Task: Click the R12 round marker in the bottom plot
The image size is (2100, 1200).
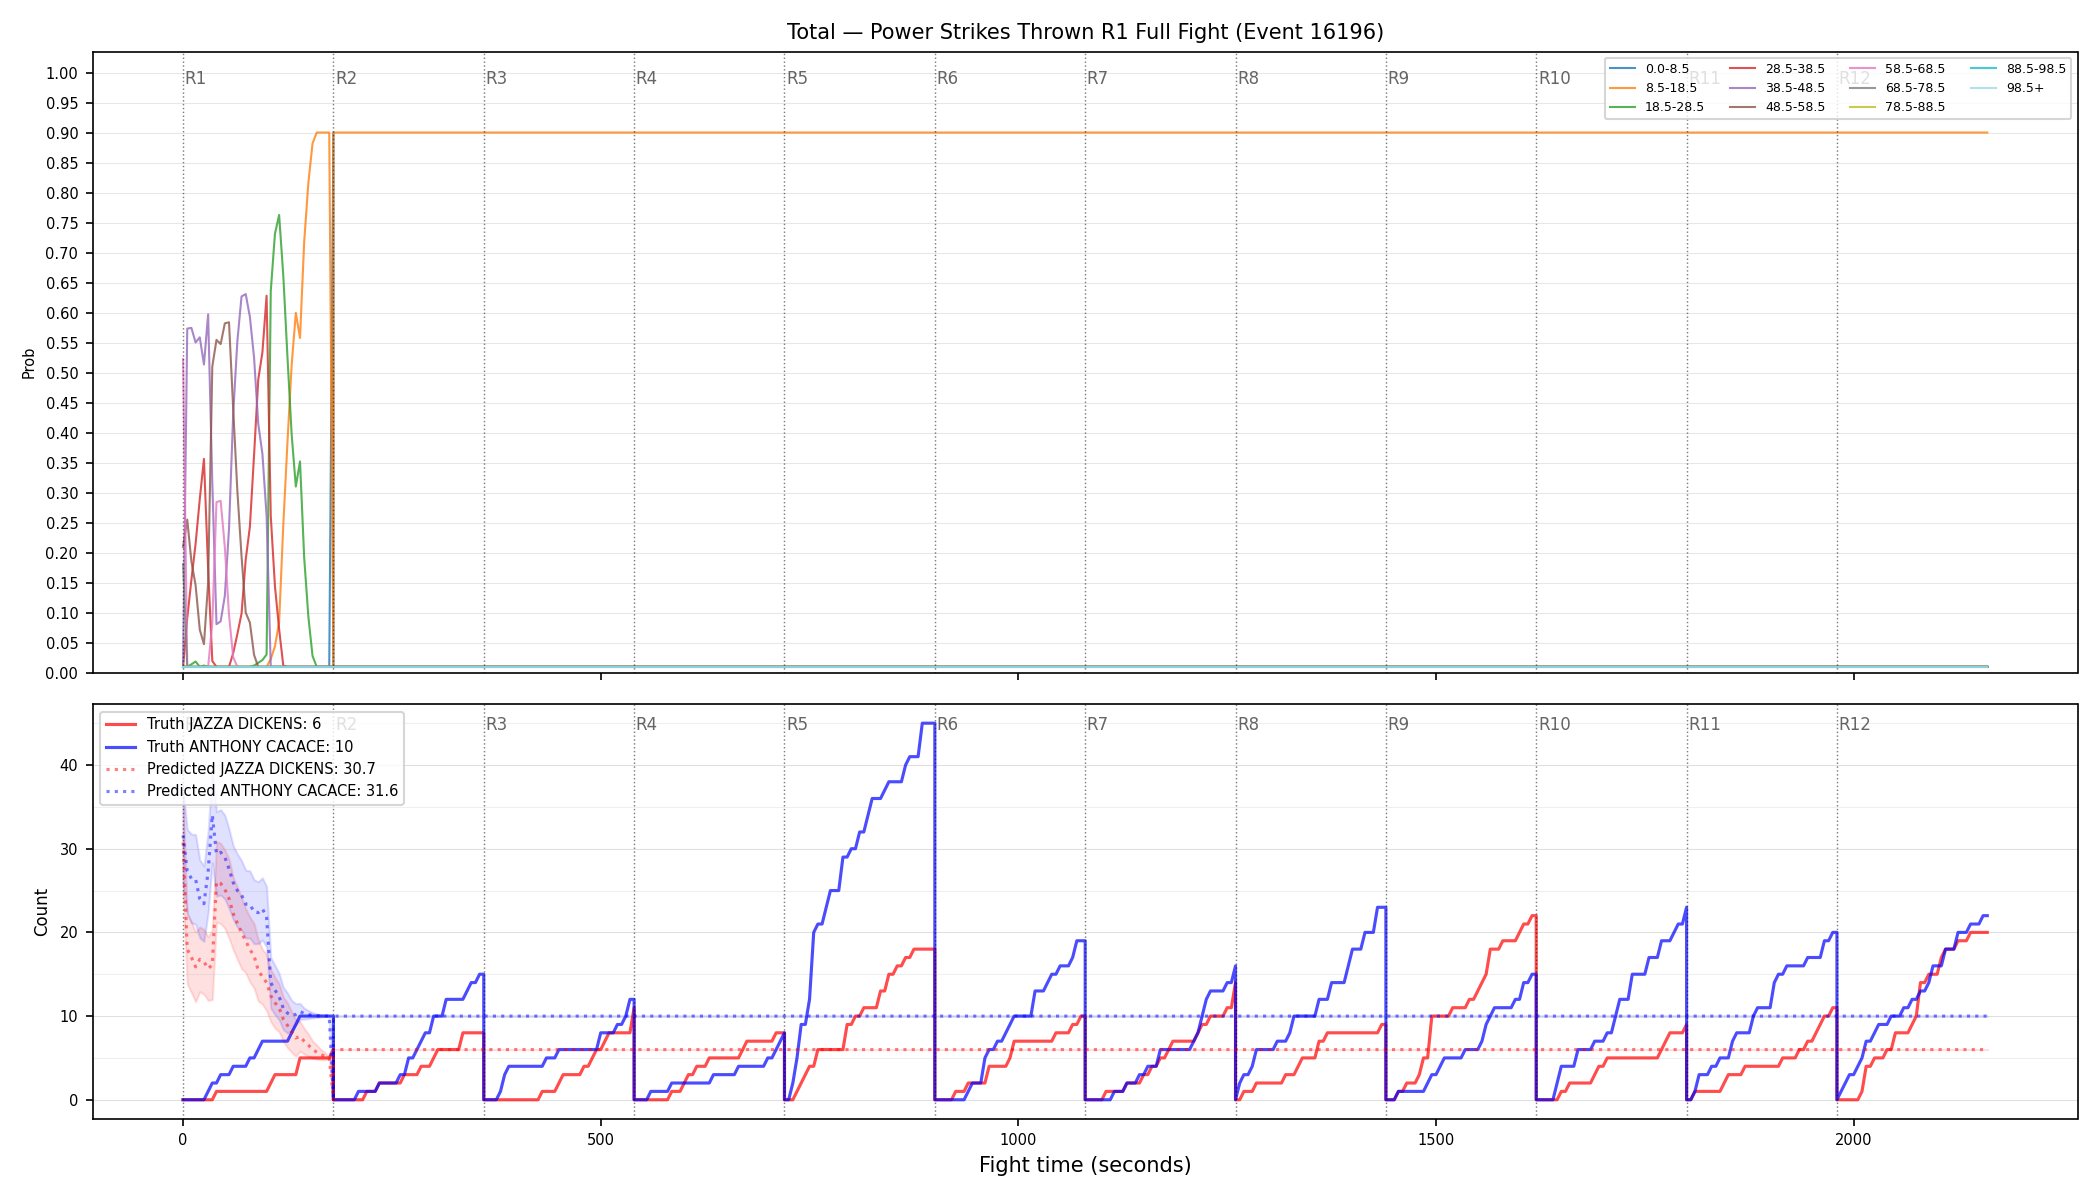Action: tap(1855, 724)
